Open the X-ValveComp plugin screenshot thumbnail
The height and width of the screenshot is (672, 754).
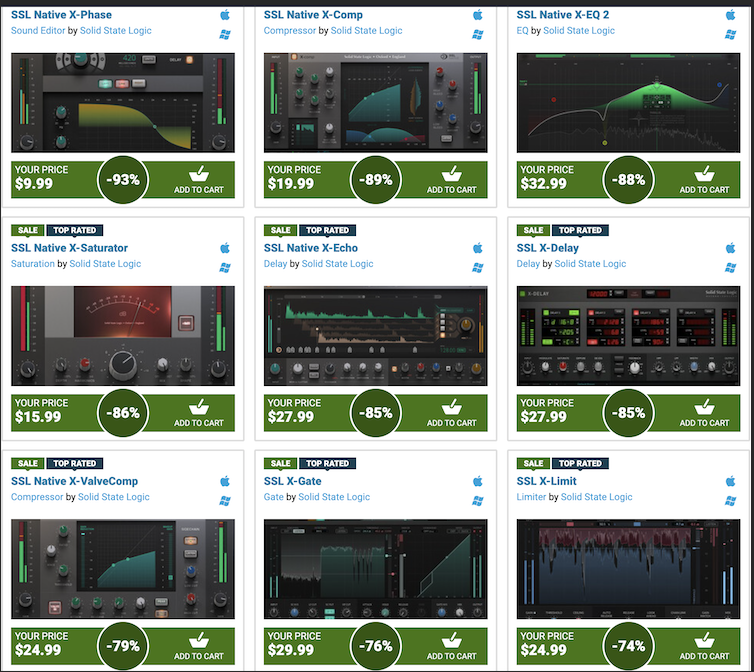click(123, 569)
